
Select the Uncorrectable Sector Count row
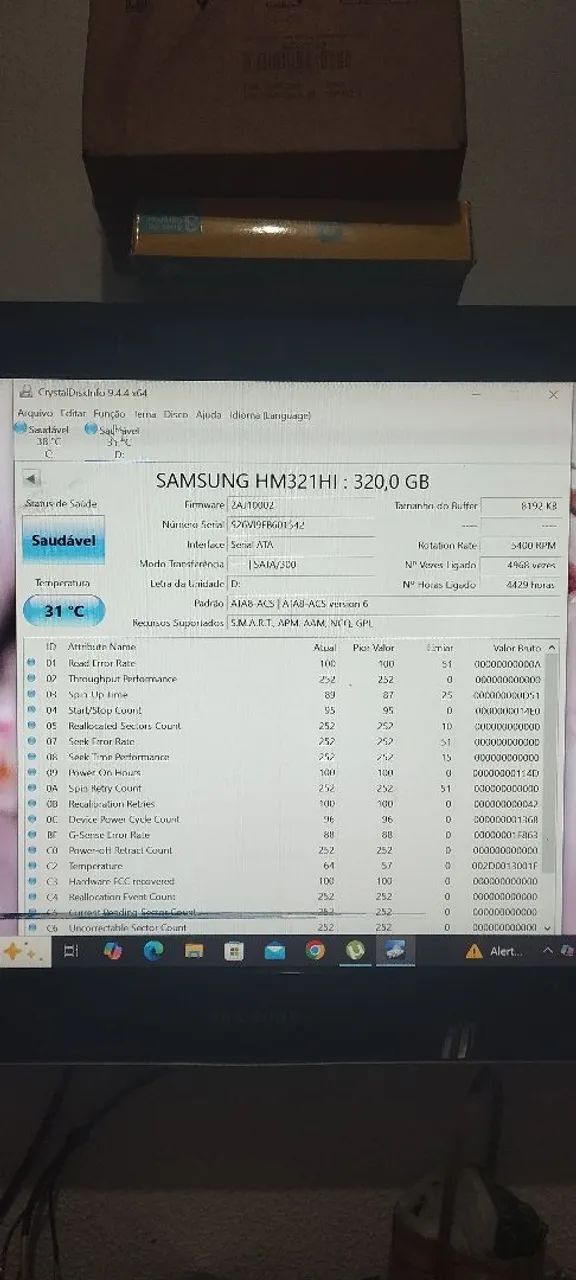point(285,928)
